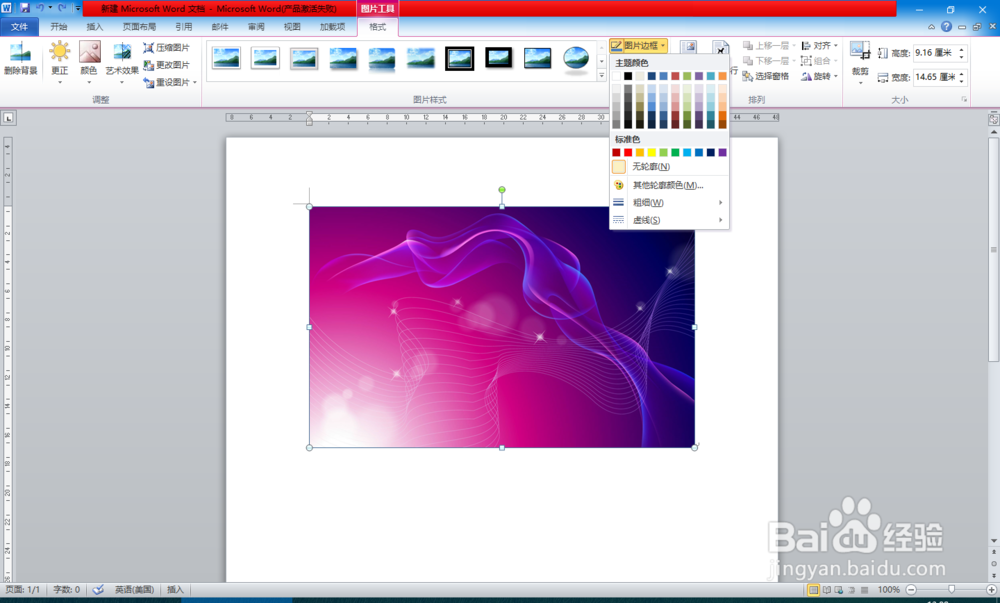Select print layout view icon

click(813, 590)
